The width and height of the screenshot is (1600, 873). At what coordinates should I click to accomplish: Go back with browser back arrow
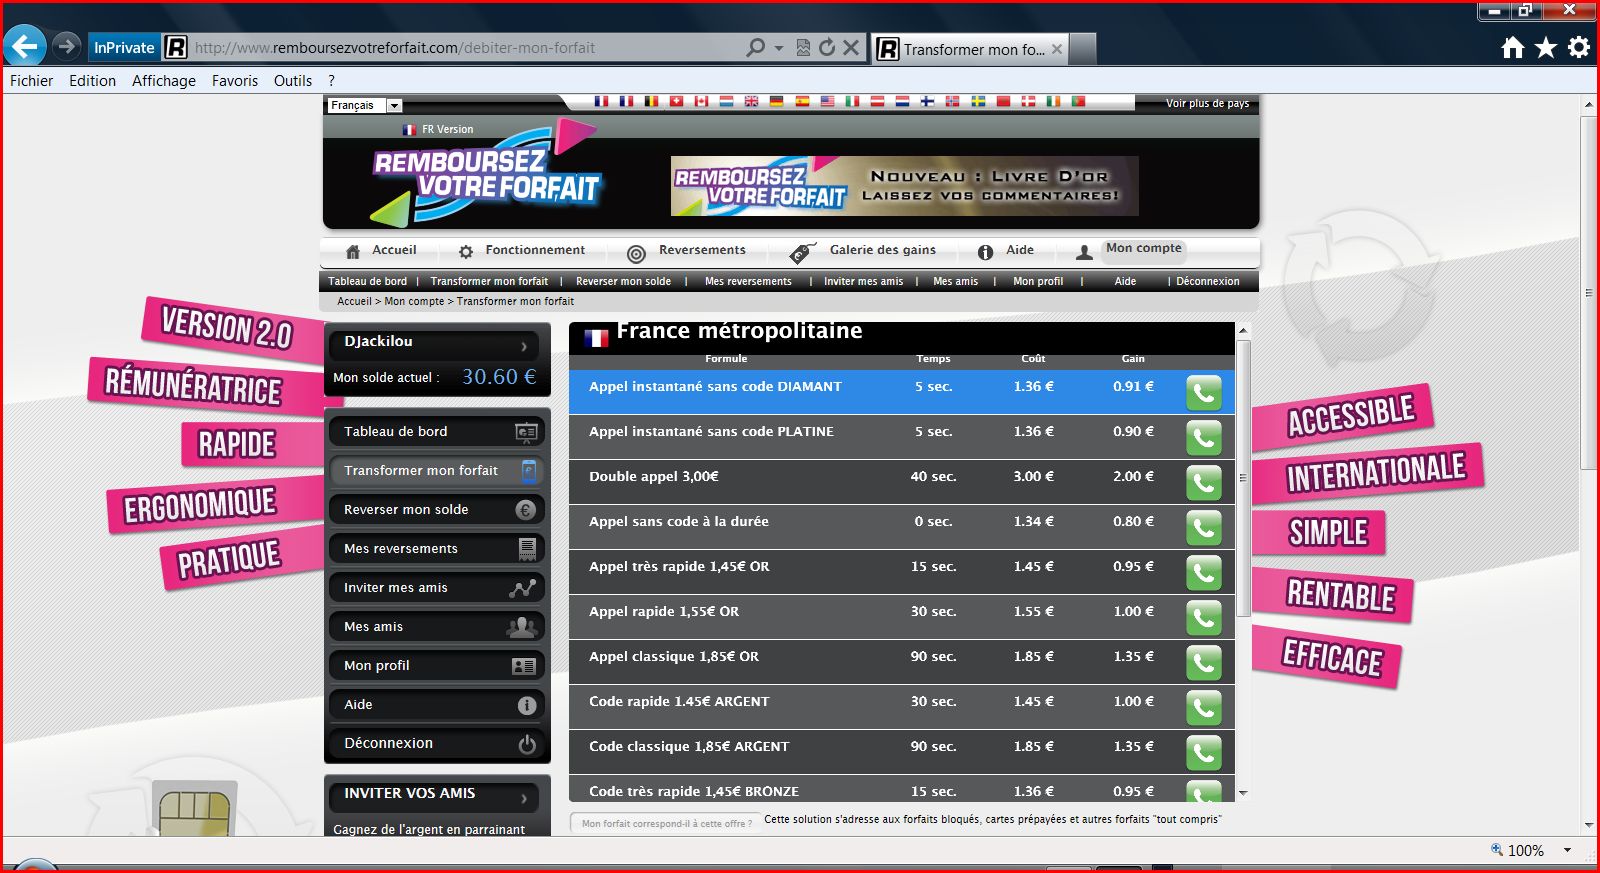click(26, 46)
